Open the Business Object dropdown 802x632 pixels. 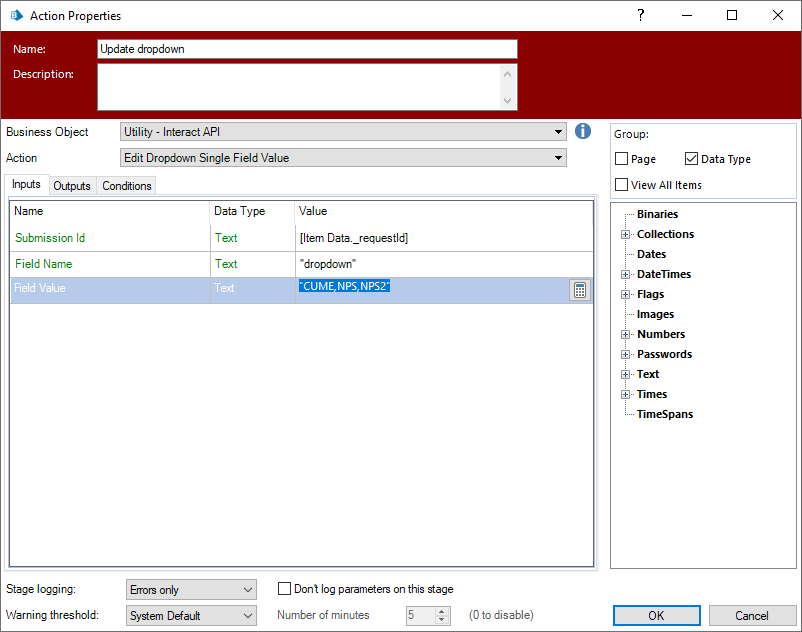(x=343, y=132)
